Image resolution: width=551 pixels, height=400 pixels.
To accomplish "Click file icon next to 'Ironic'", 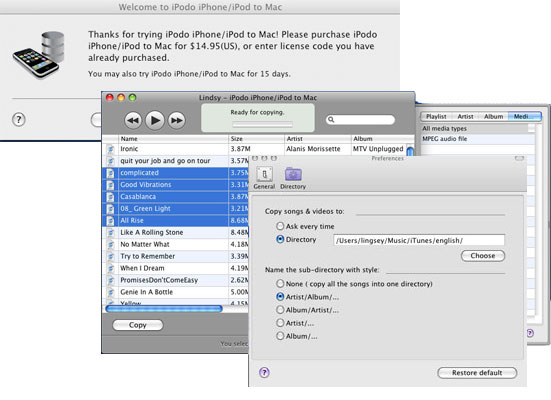I will click(x=110, y=149).
